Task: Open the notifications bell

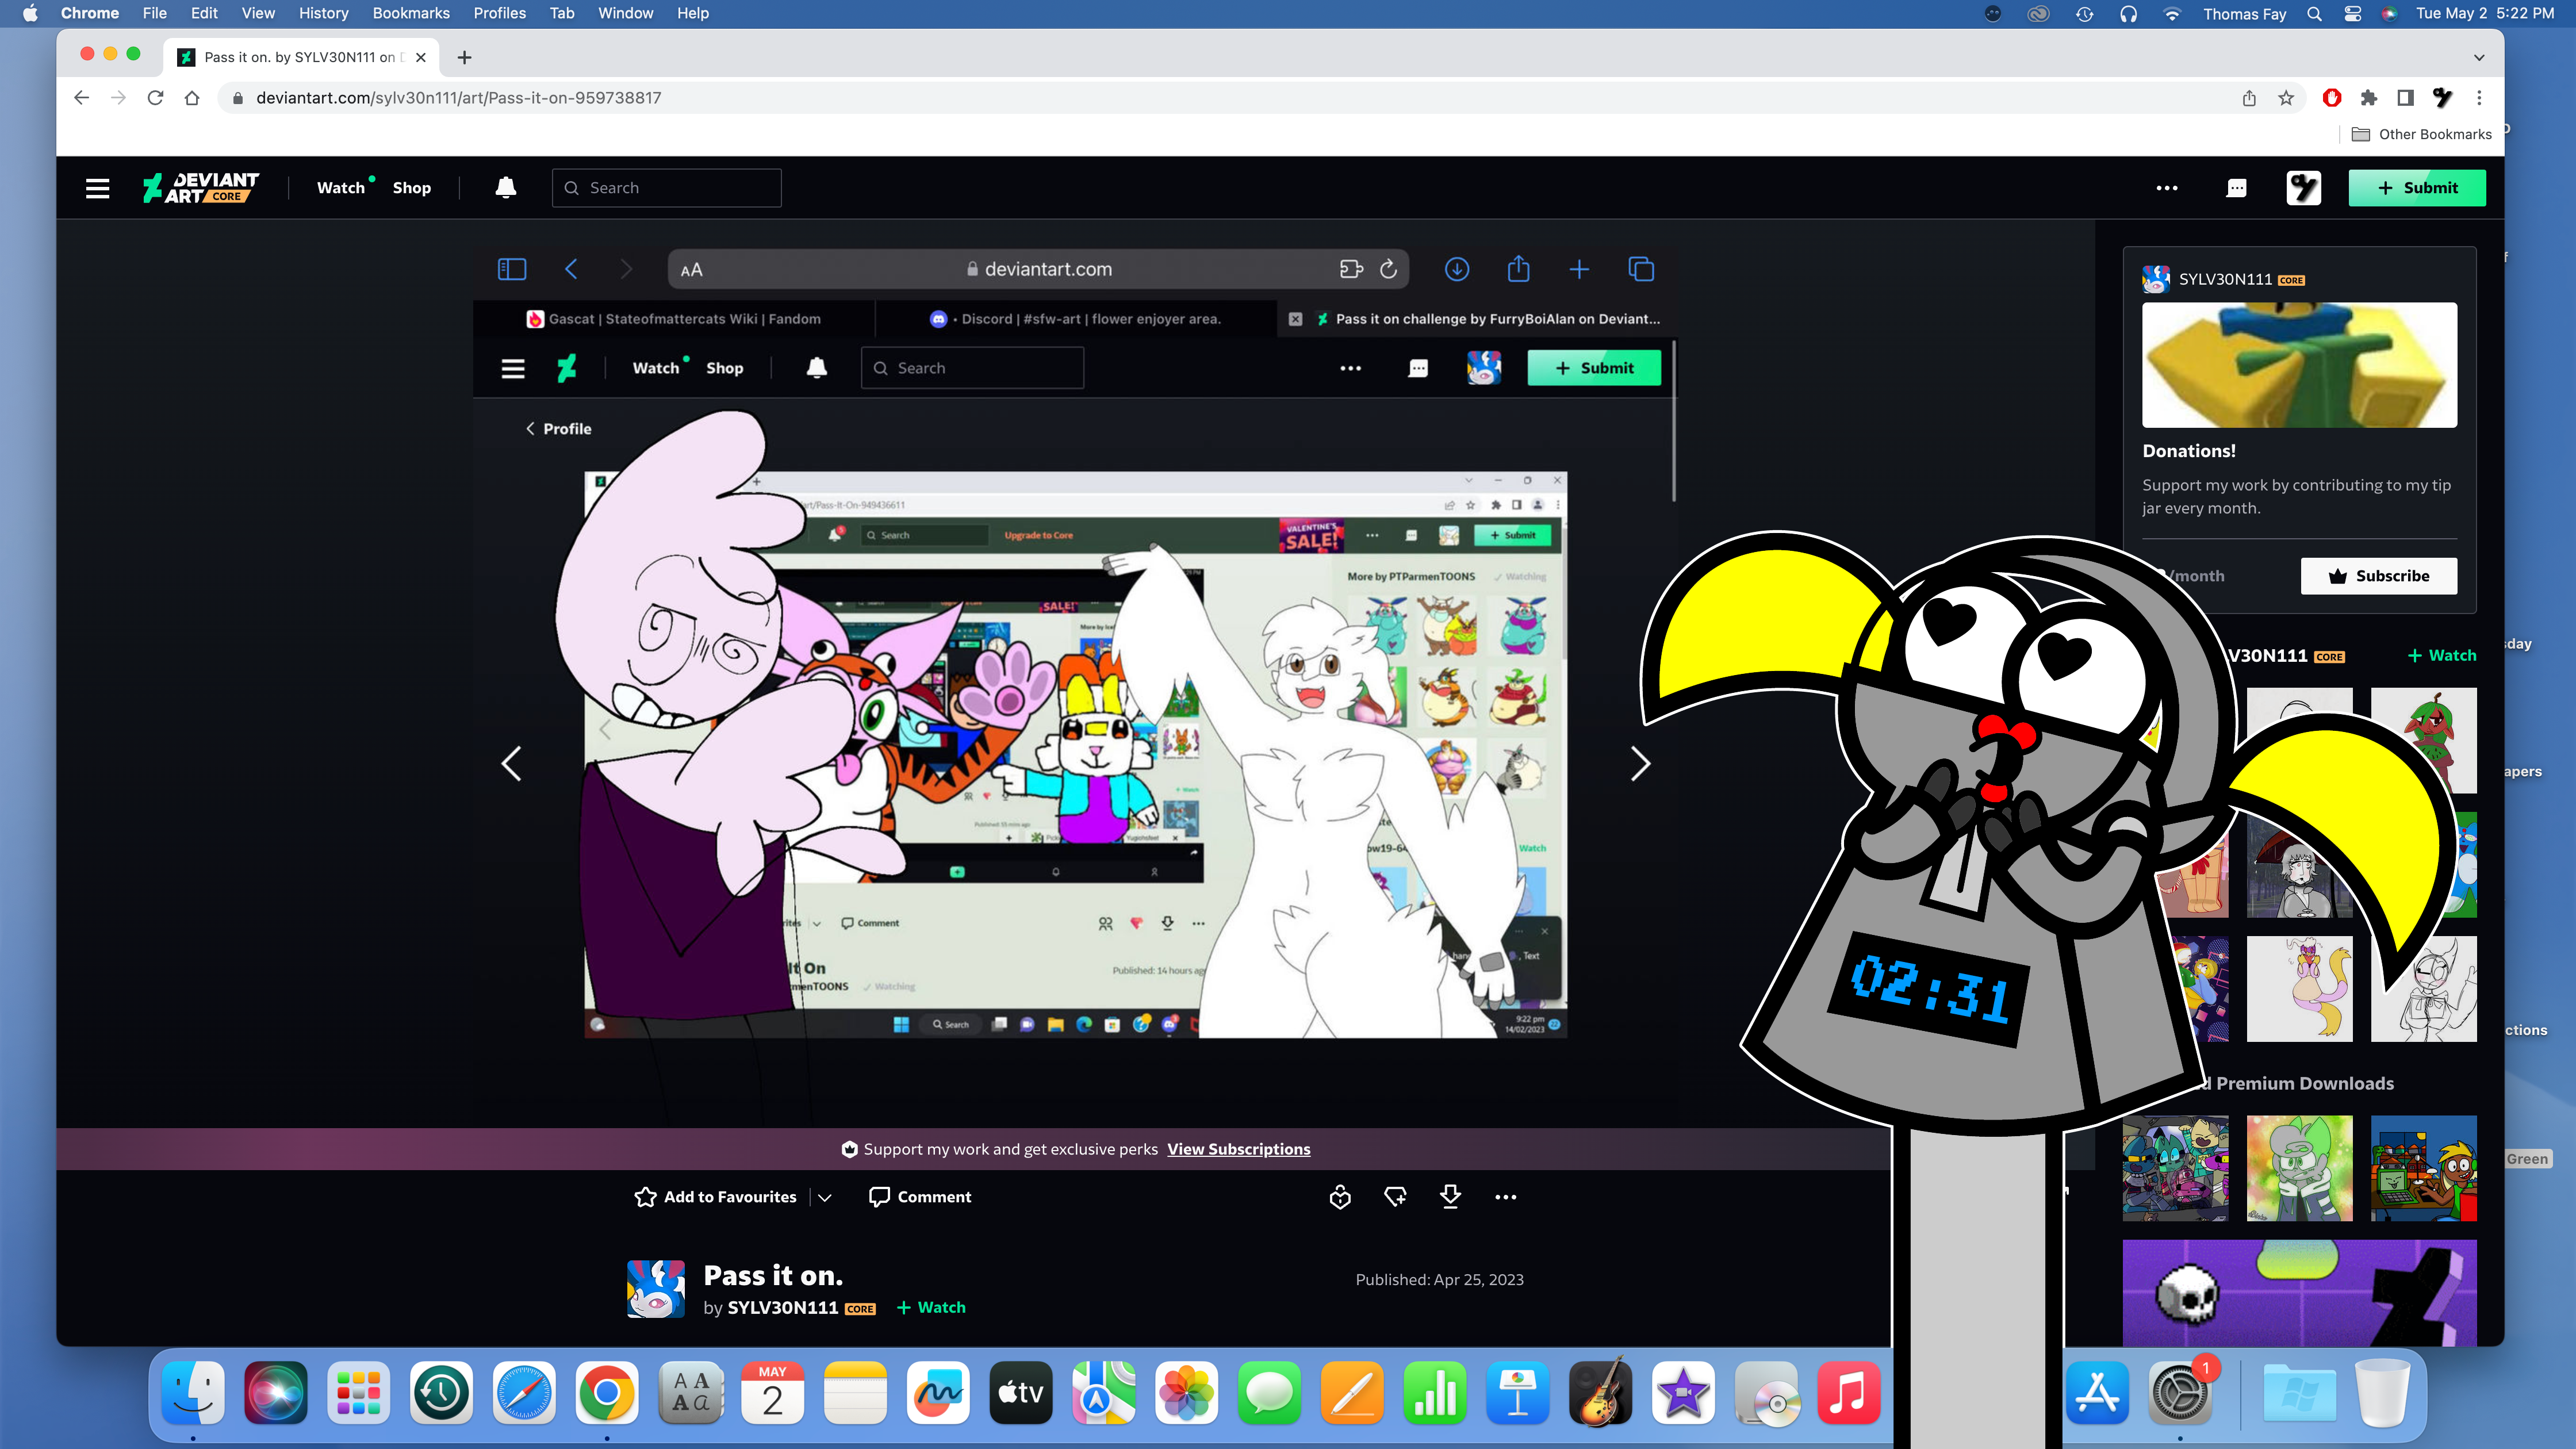Action: coord(506,188)
